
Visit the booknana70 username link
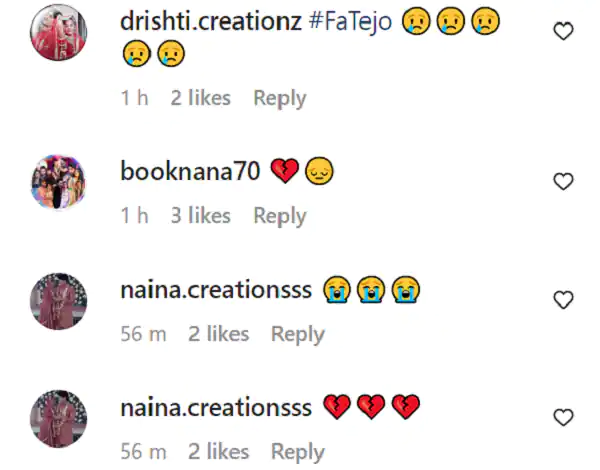pyautogui.click(x=190, y=171)
